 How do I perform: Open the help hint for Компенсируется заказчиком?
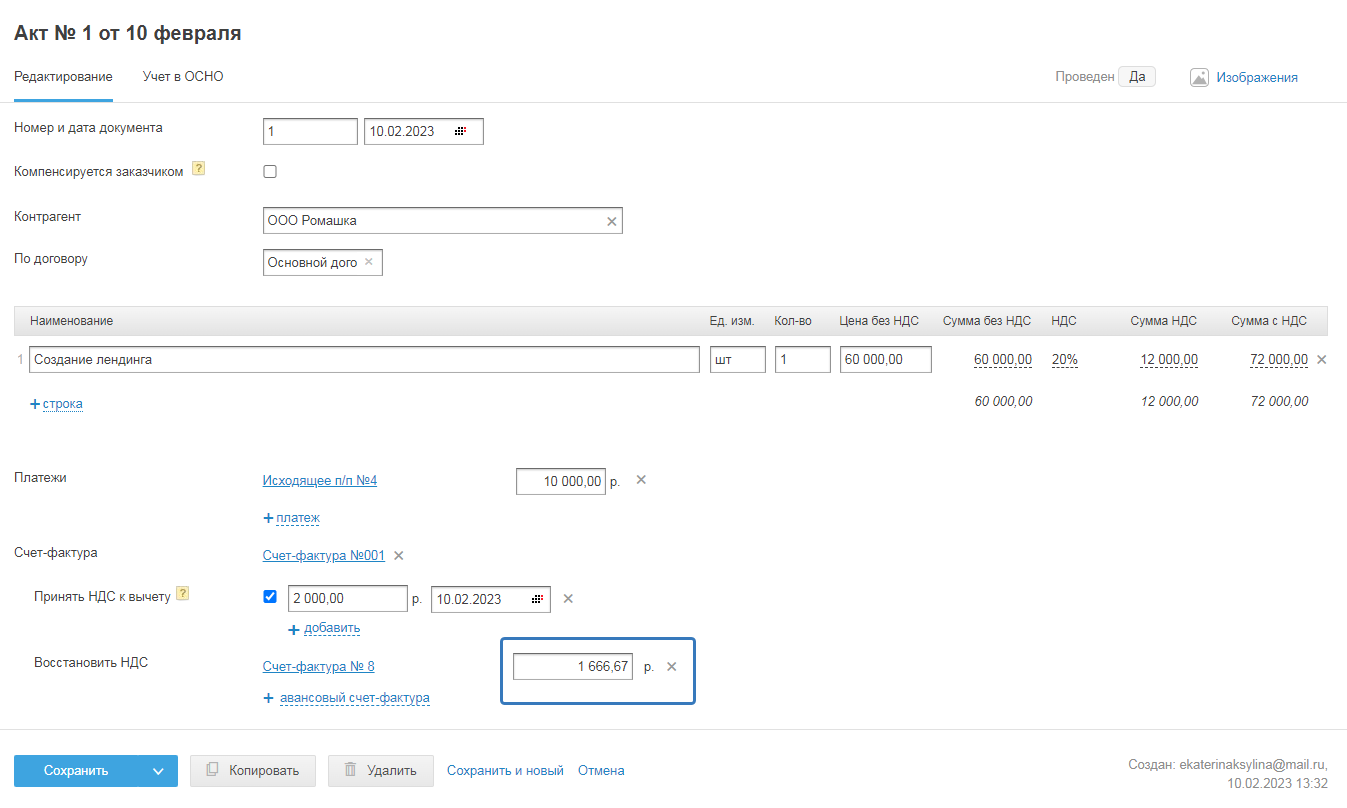coord(198,170)
